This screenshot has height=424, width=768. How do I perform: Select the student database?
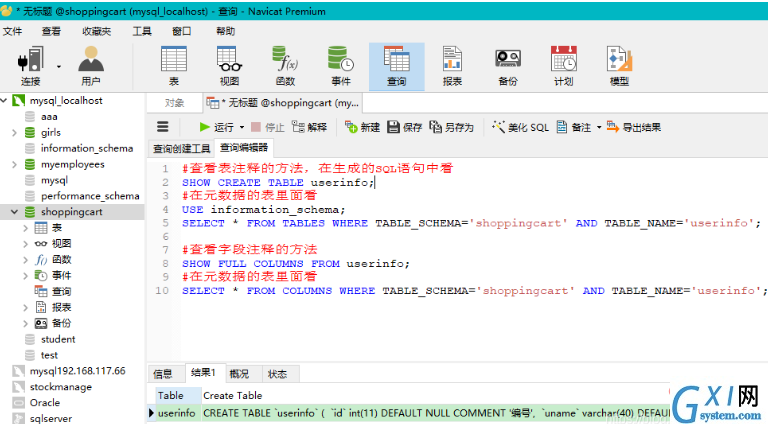click(58, 339)
